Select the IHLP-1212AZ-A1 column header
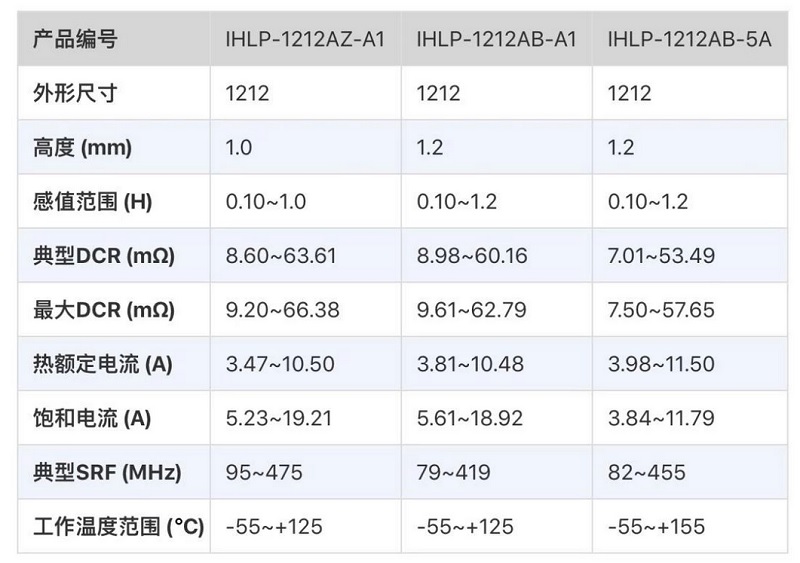The width and height of the screenshot is (800, 563). coord(305,39)
